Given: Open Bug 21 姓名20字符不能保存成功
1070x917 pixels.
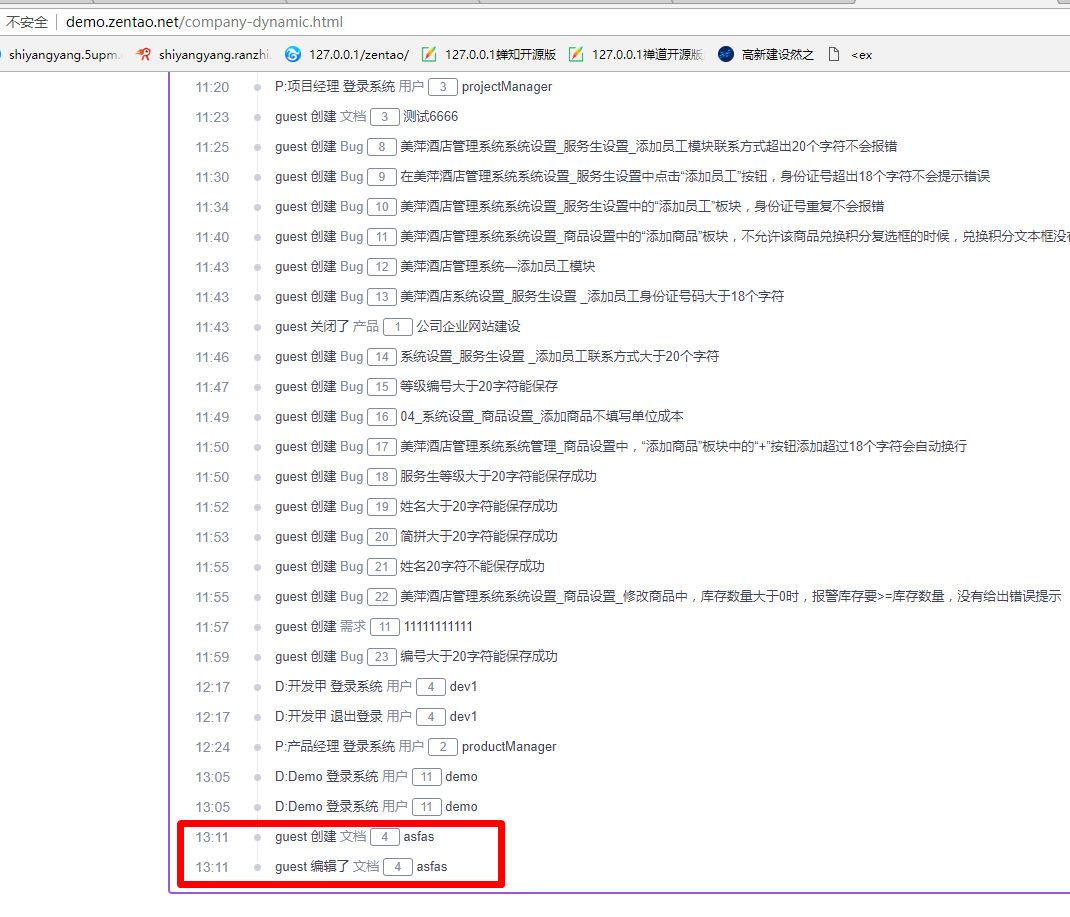Looking at the screenshot, I should (x=472, y=567).
